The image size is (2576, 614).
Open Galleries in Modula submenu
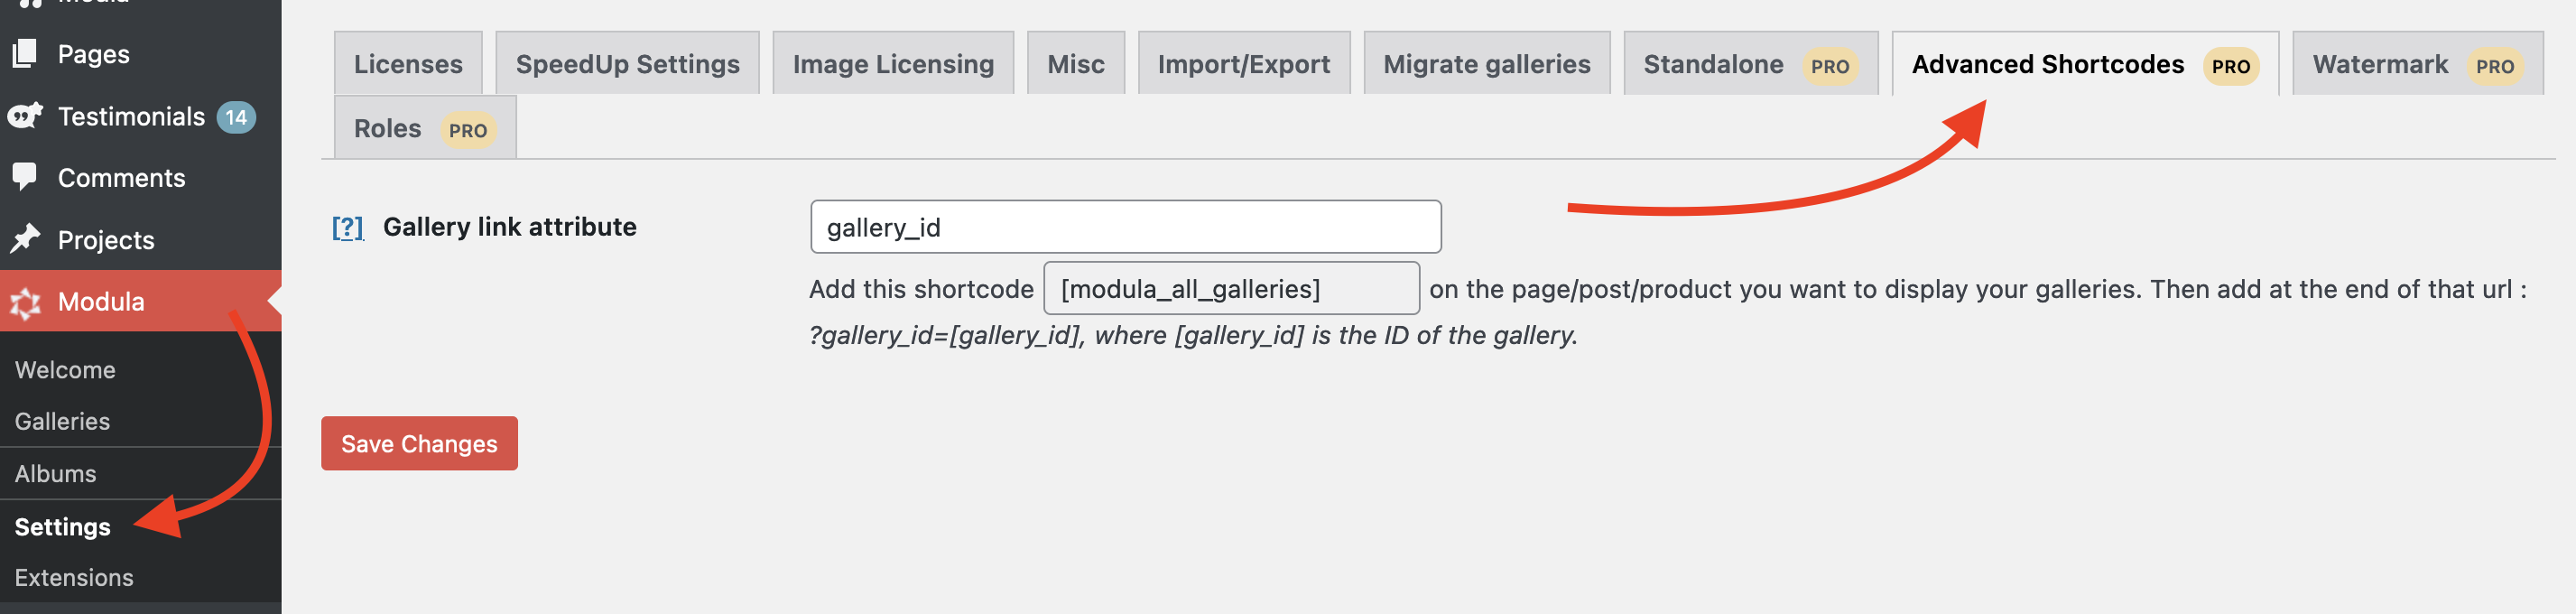coord(62,421)
